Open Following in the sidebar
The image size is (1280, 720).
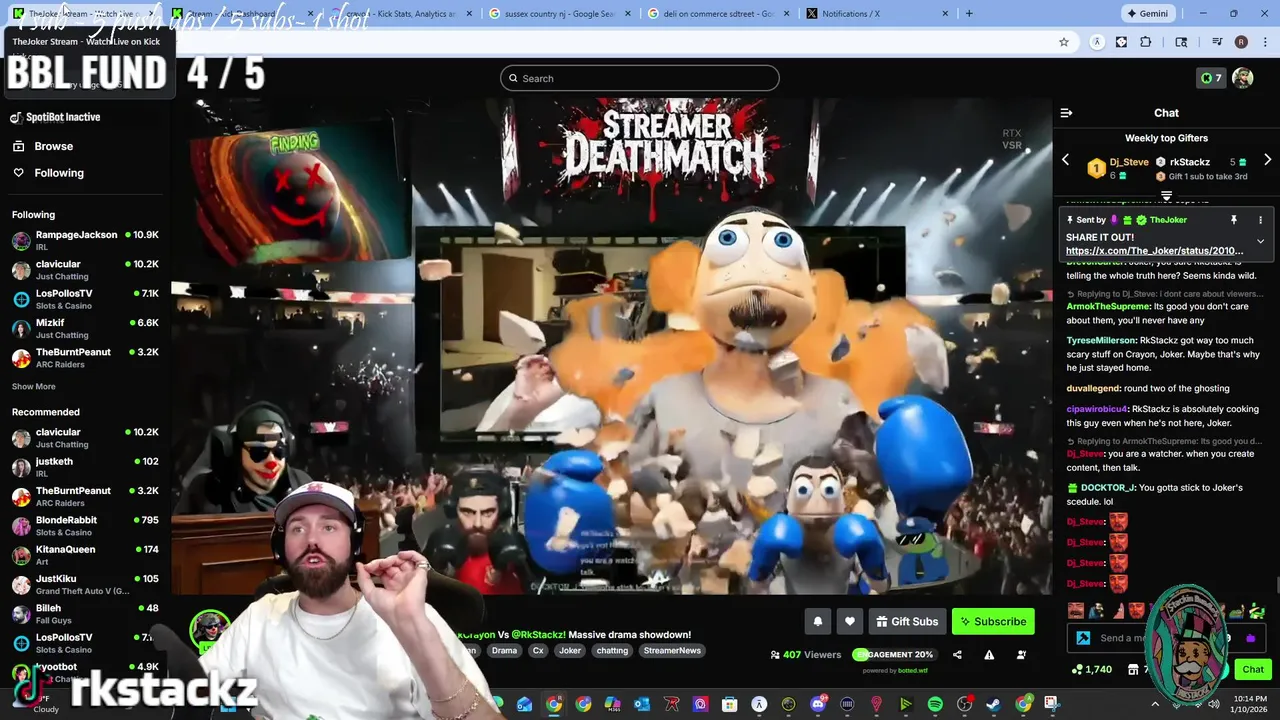(48, 173)
